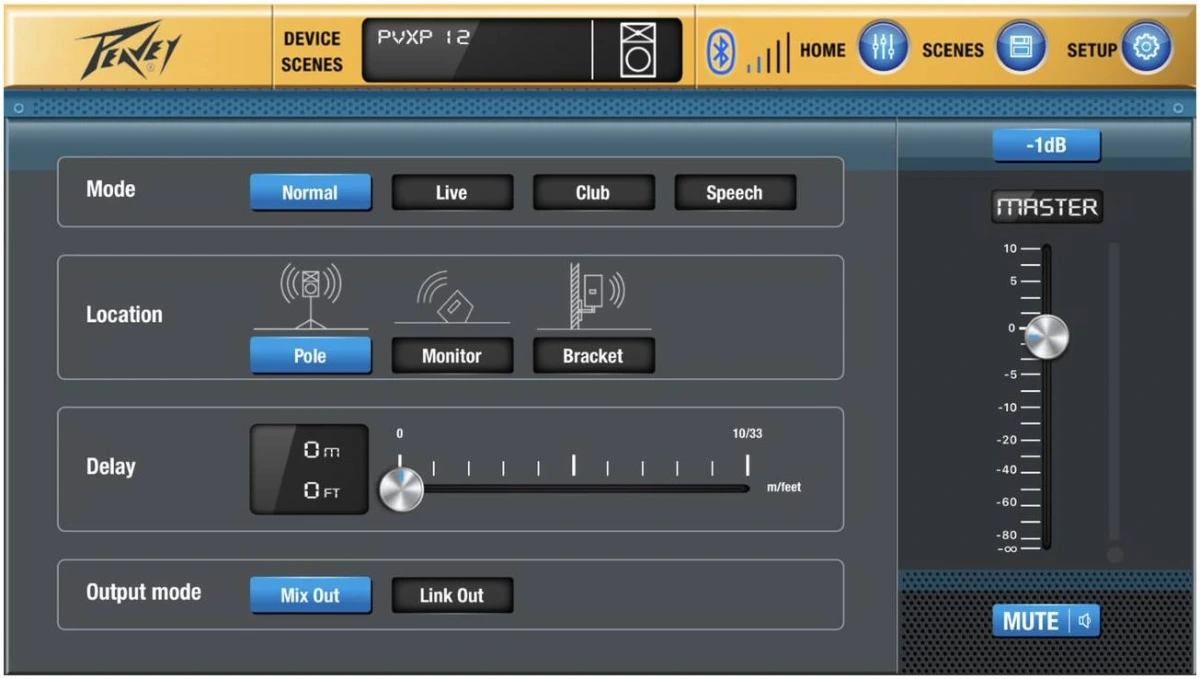Select Live mode
Image resolution: width=1200 pixels, height=679 pixels.
click(x=452, y=193)
